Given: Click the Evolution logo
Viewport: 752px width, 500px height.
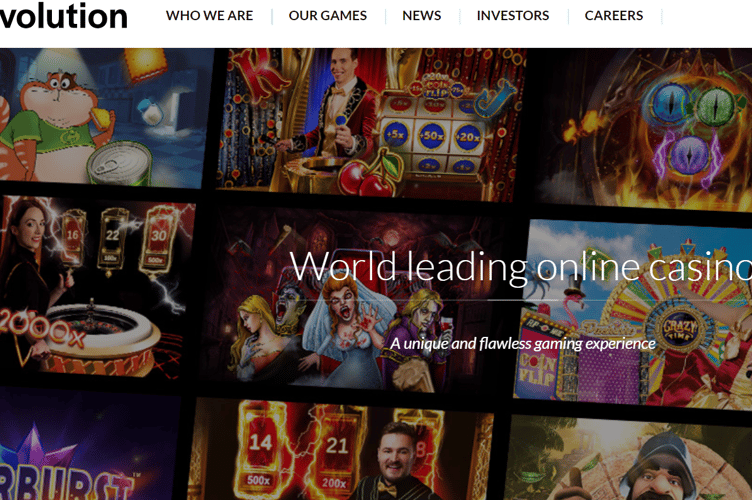Looking at the screenshot, I should (62, 16).
